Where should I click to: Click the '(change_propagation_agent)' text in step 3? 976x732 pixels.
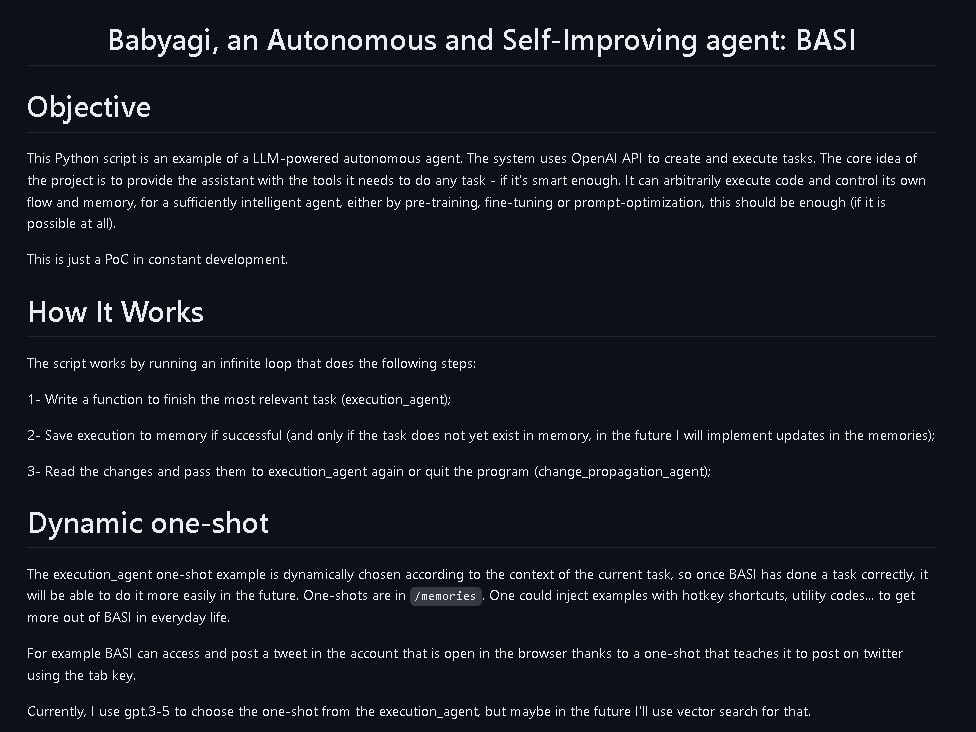tap(622, 472)
